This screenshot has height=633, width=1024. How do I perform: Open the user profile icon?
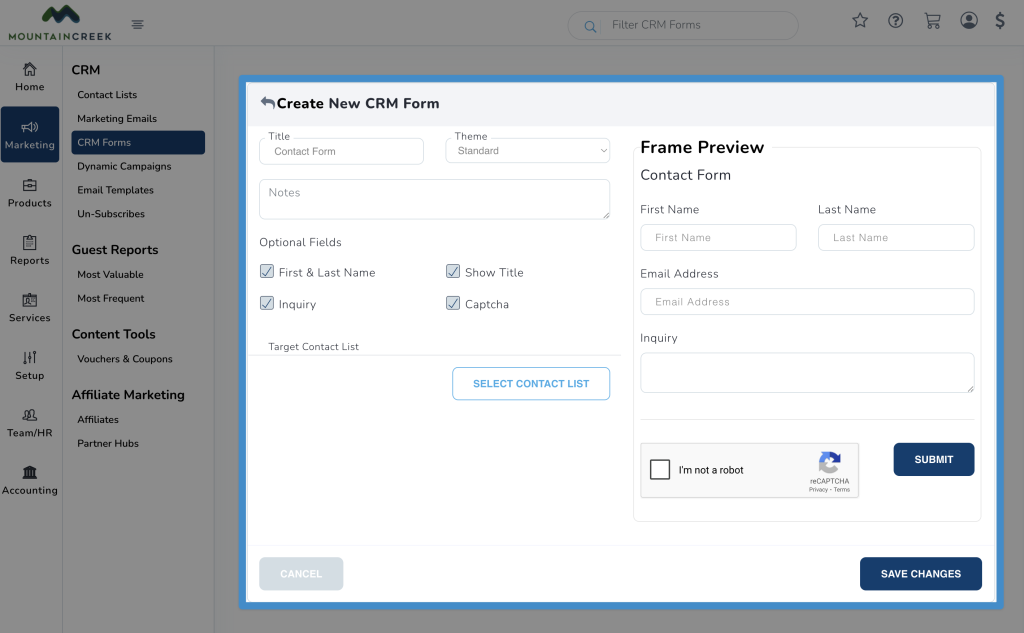click(968, 21)
